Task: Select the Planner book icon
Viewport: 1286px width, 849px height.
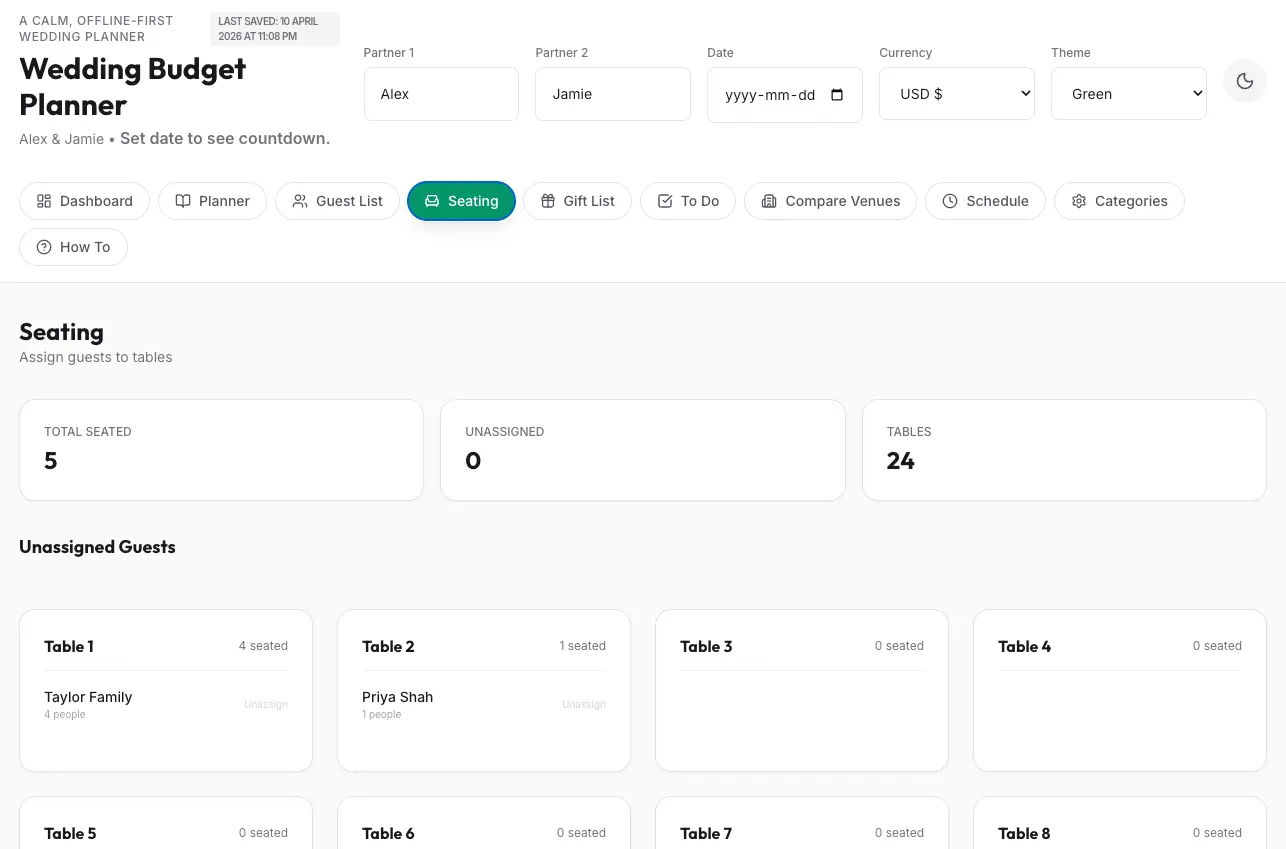Action: [x=183, y=201]
